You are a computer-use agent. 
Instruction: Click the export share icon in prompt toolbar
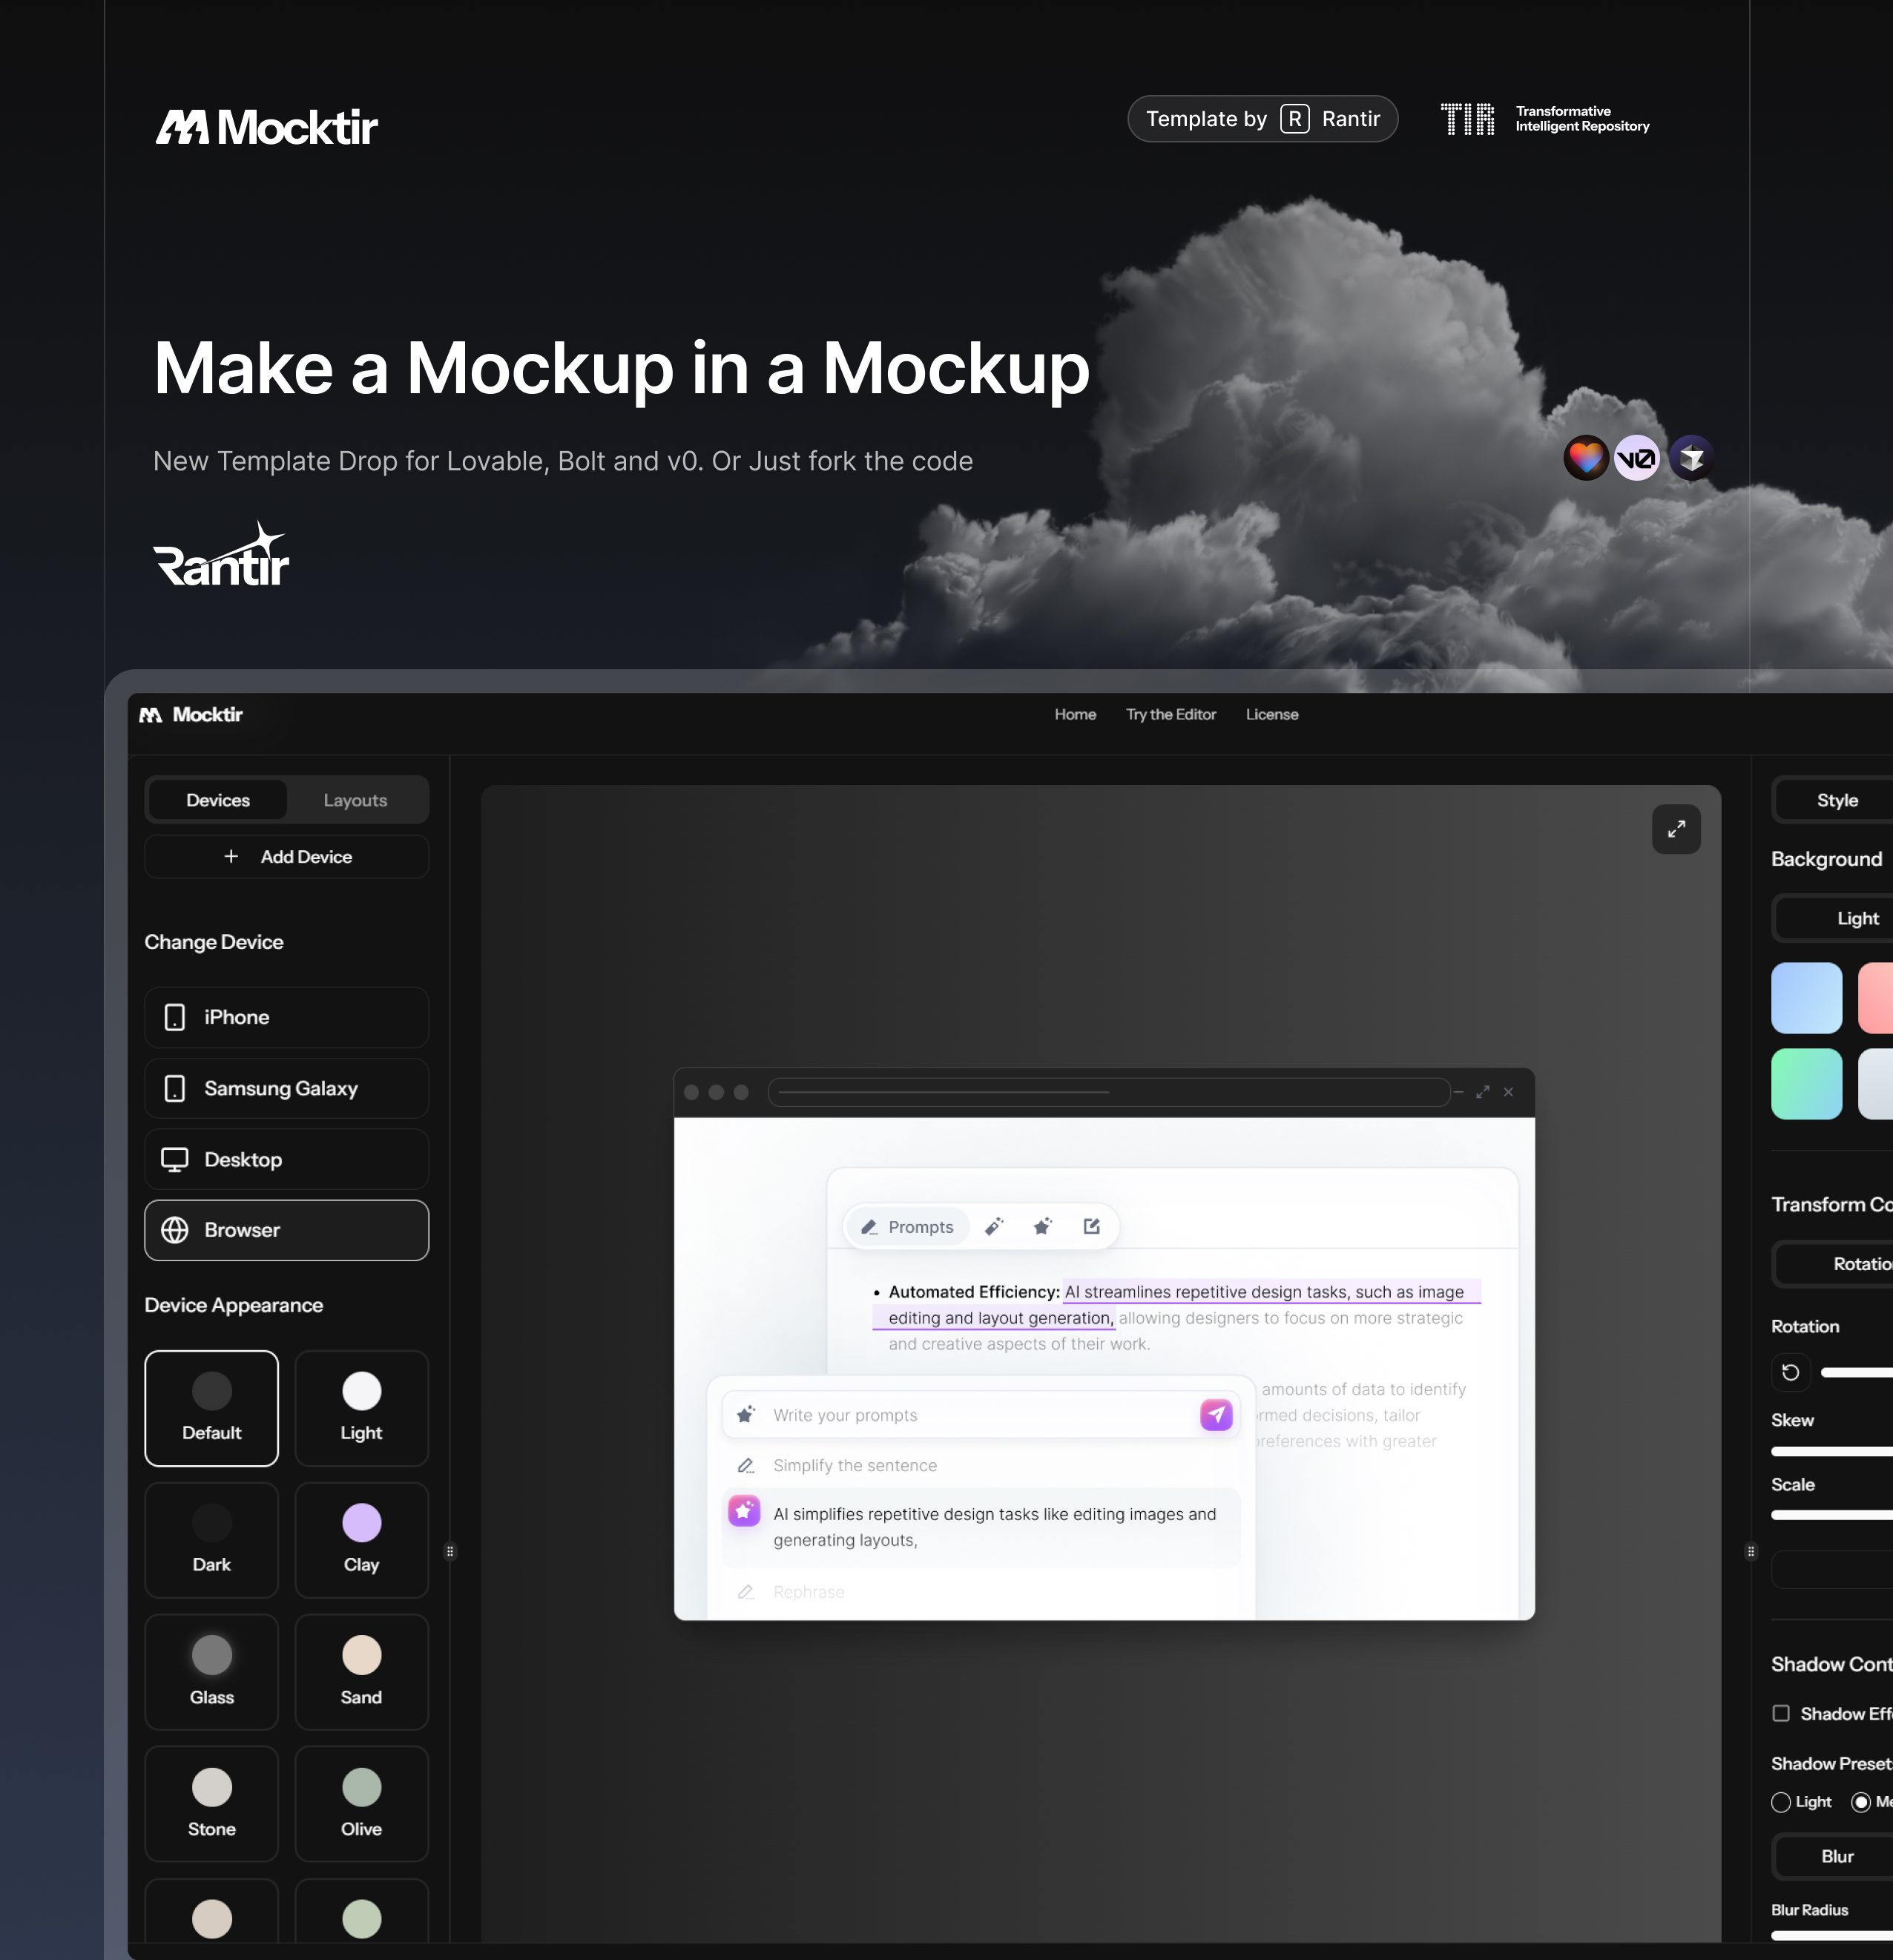point(1091,1226)
